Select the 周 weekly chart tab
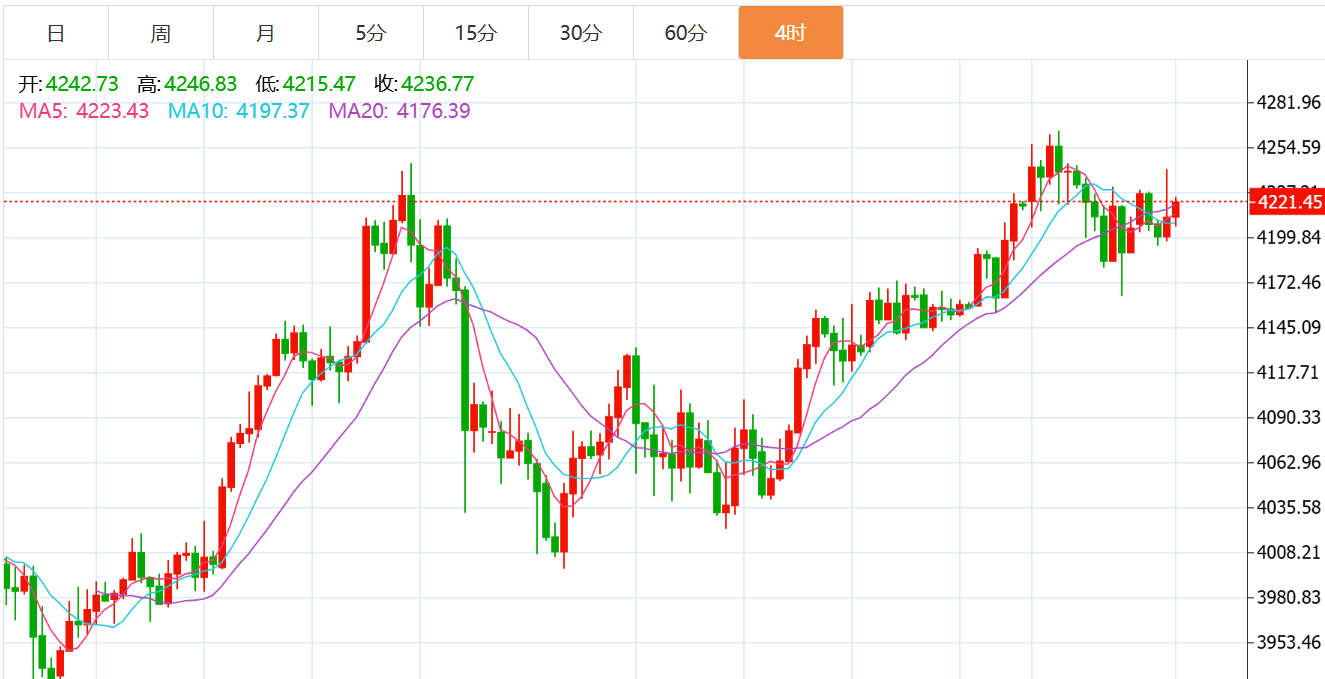The height and width of the screenshot is (679, 1325). point(160,33)
